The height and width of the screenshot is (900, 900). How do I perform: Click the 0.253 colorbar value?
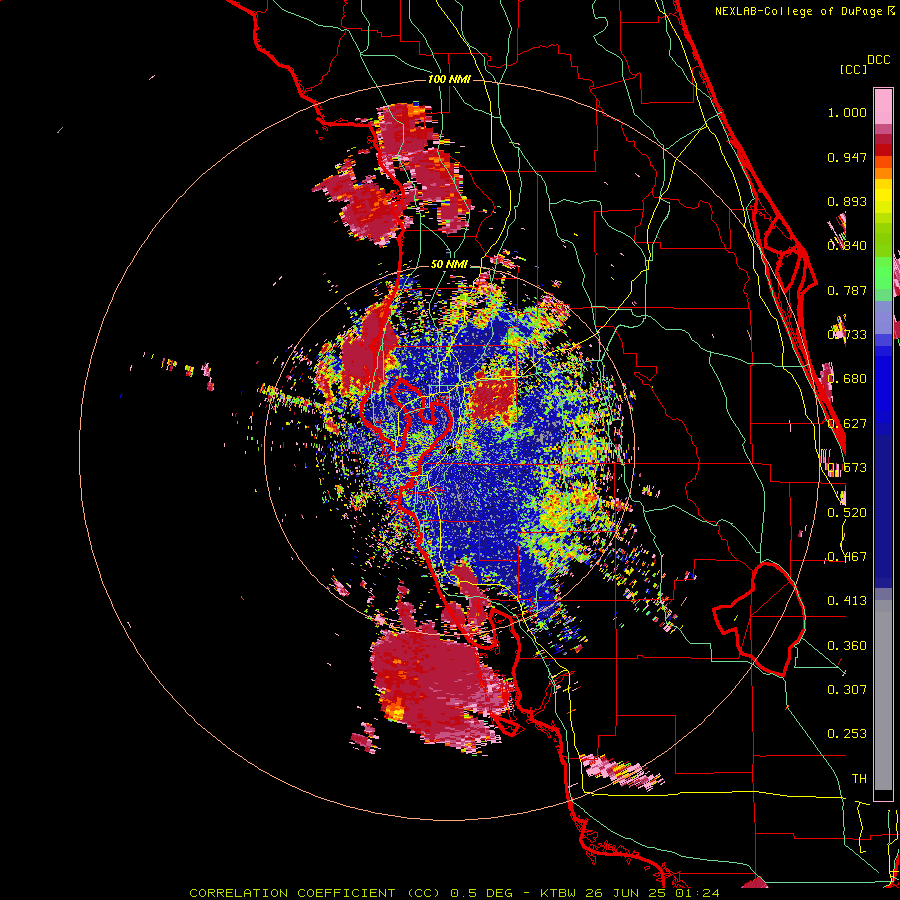[x=847, y=734]
